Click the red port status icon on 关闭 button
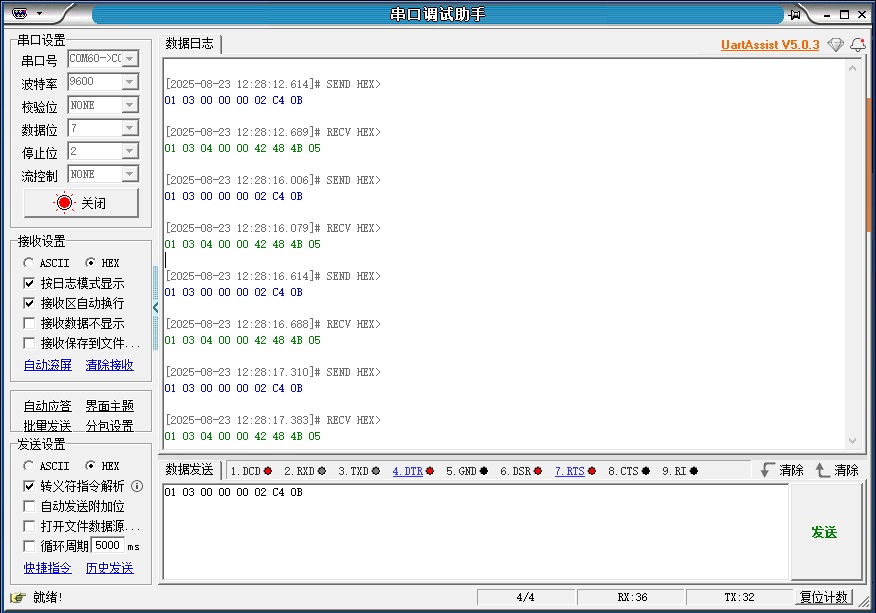This screenshot has width=876, height=613. (x=65, y=203)
